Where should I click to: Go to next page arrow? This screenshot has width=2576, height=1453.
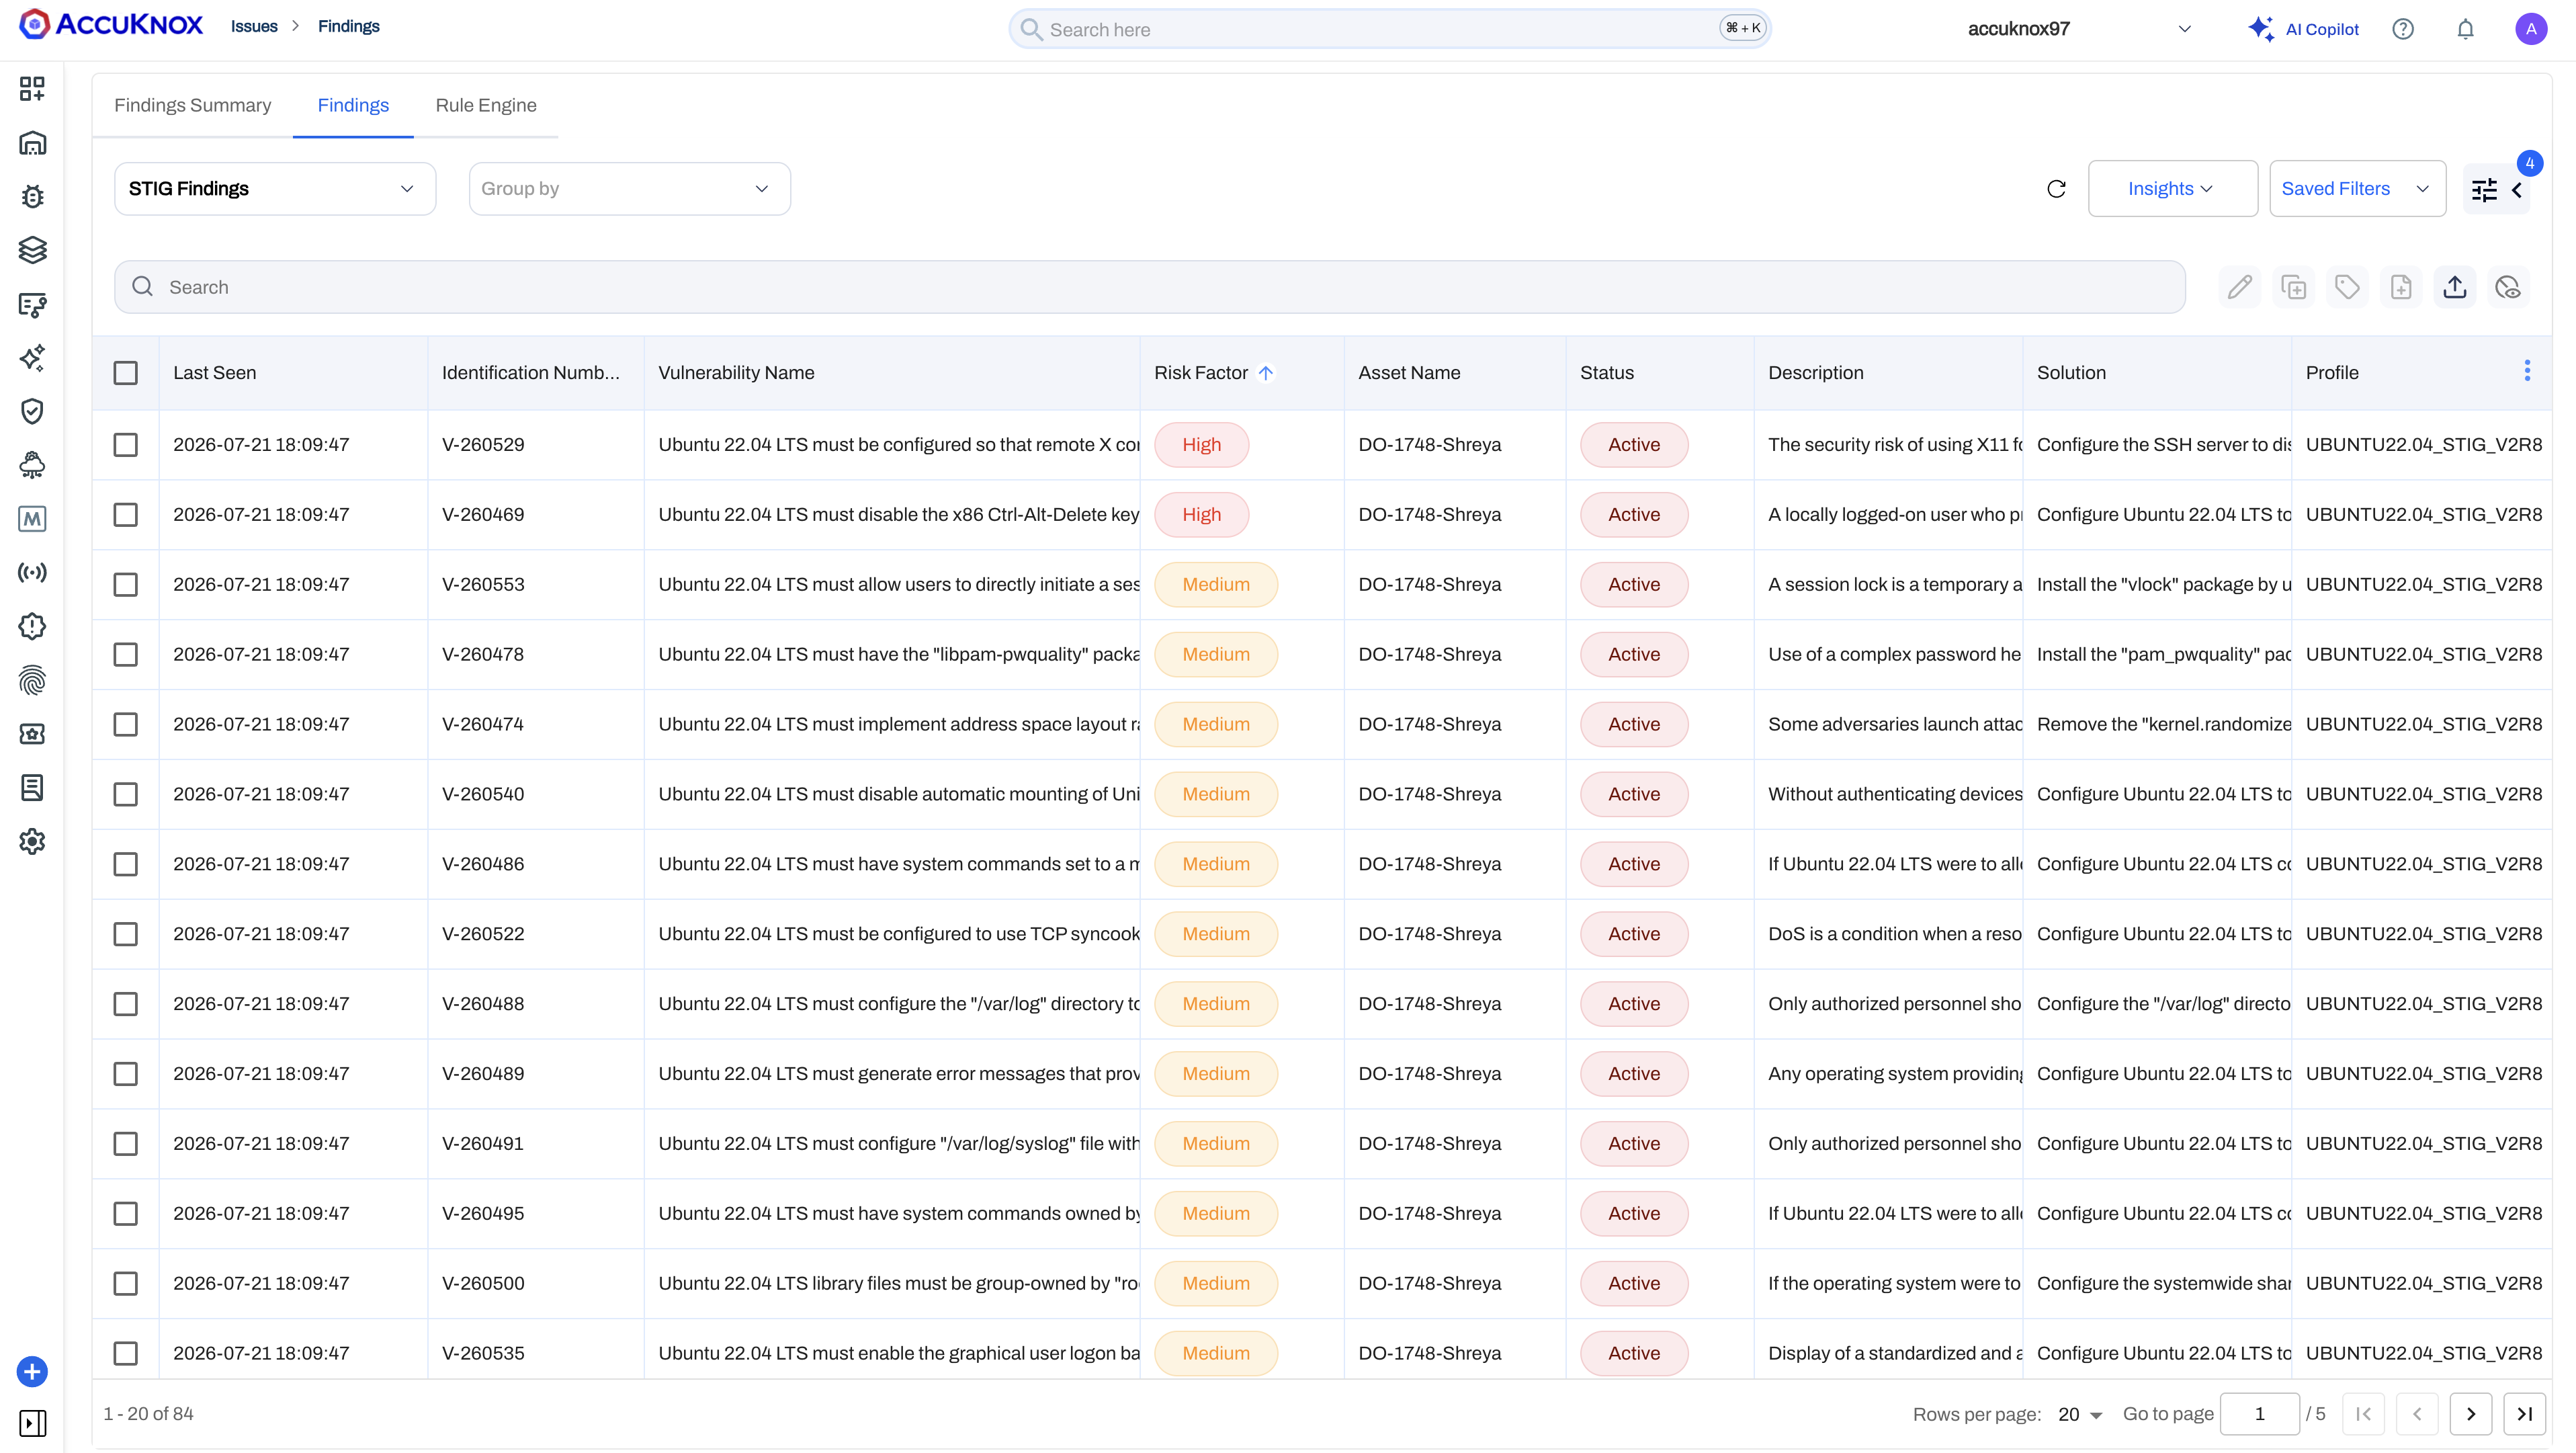(x=2471, y=1414)
